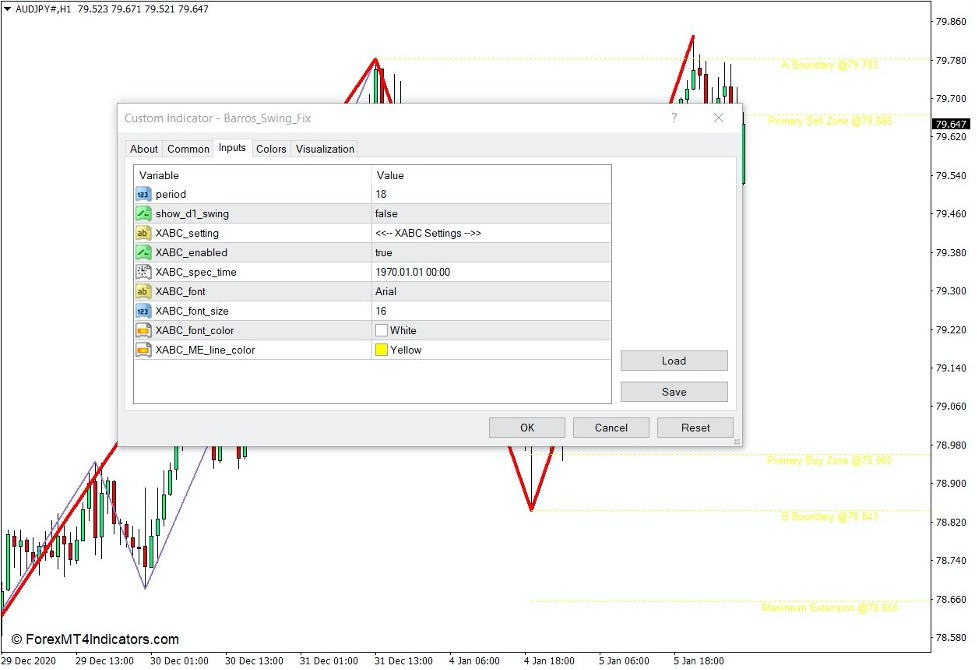The height and width of the screenshot is (670, 977).
Task: Click the palette icon beside XABC_font_color
Action: pyautogui.click(x=142, y=330)
